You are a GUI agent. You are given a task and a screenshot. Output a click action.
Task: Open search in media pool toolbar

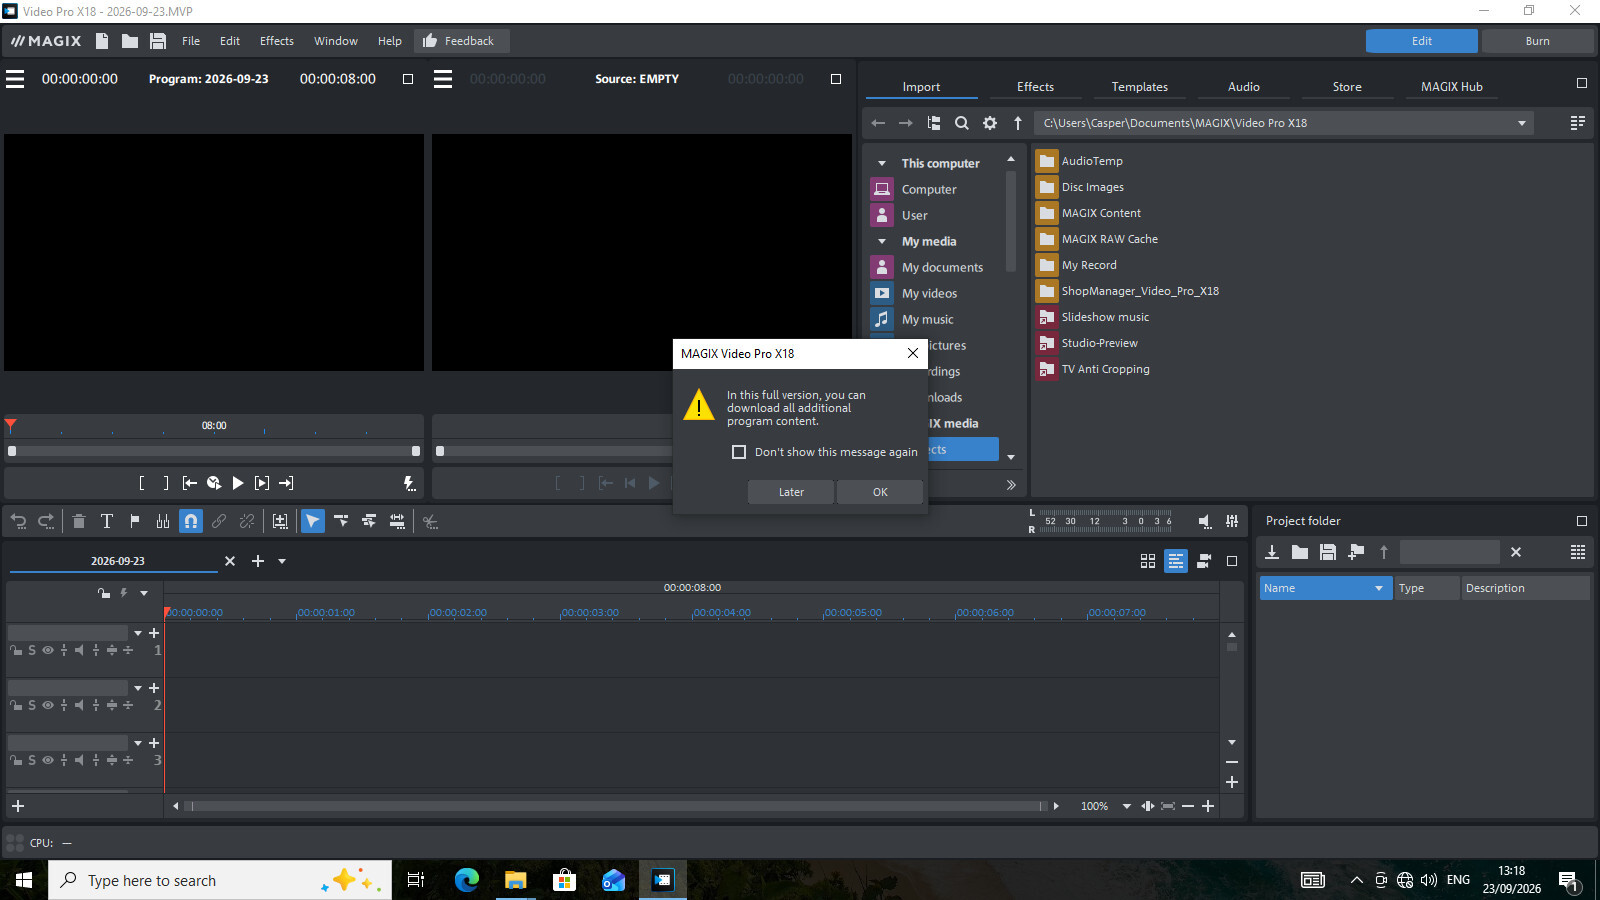click(x=962, y=123)
